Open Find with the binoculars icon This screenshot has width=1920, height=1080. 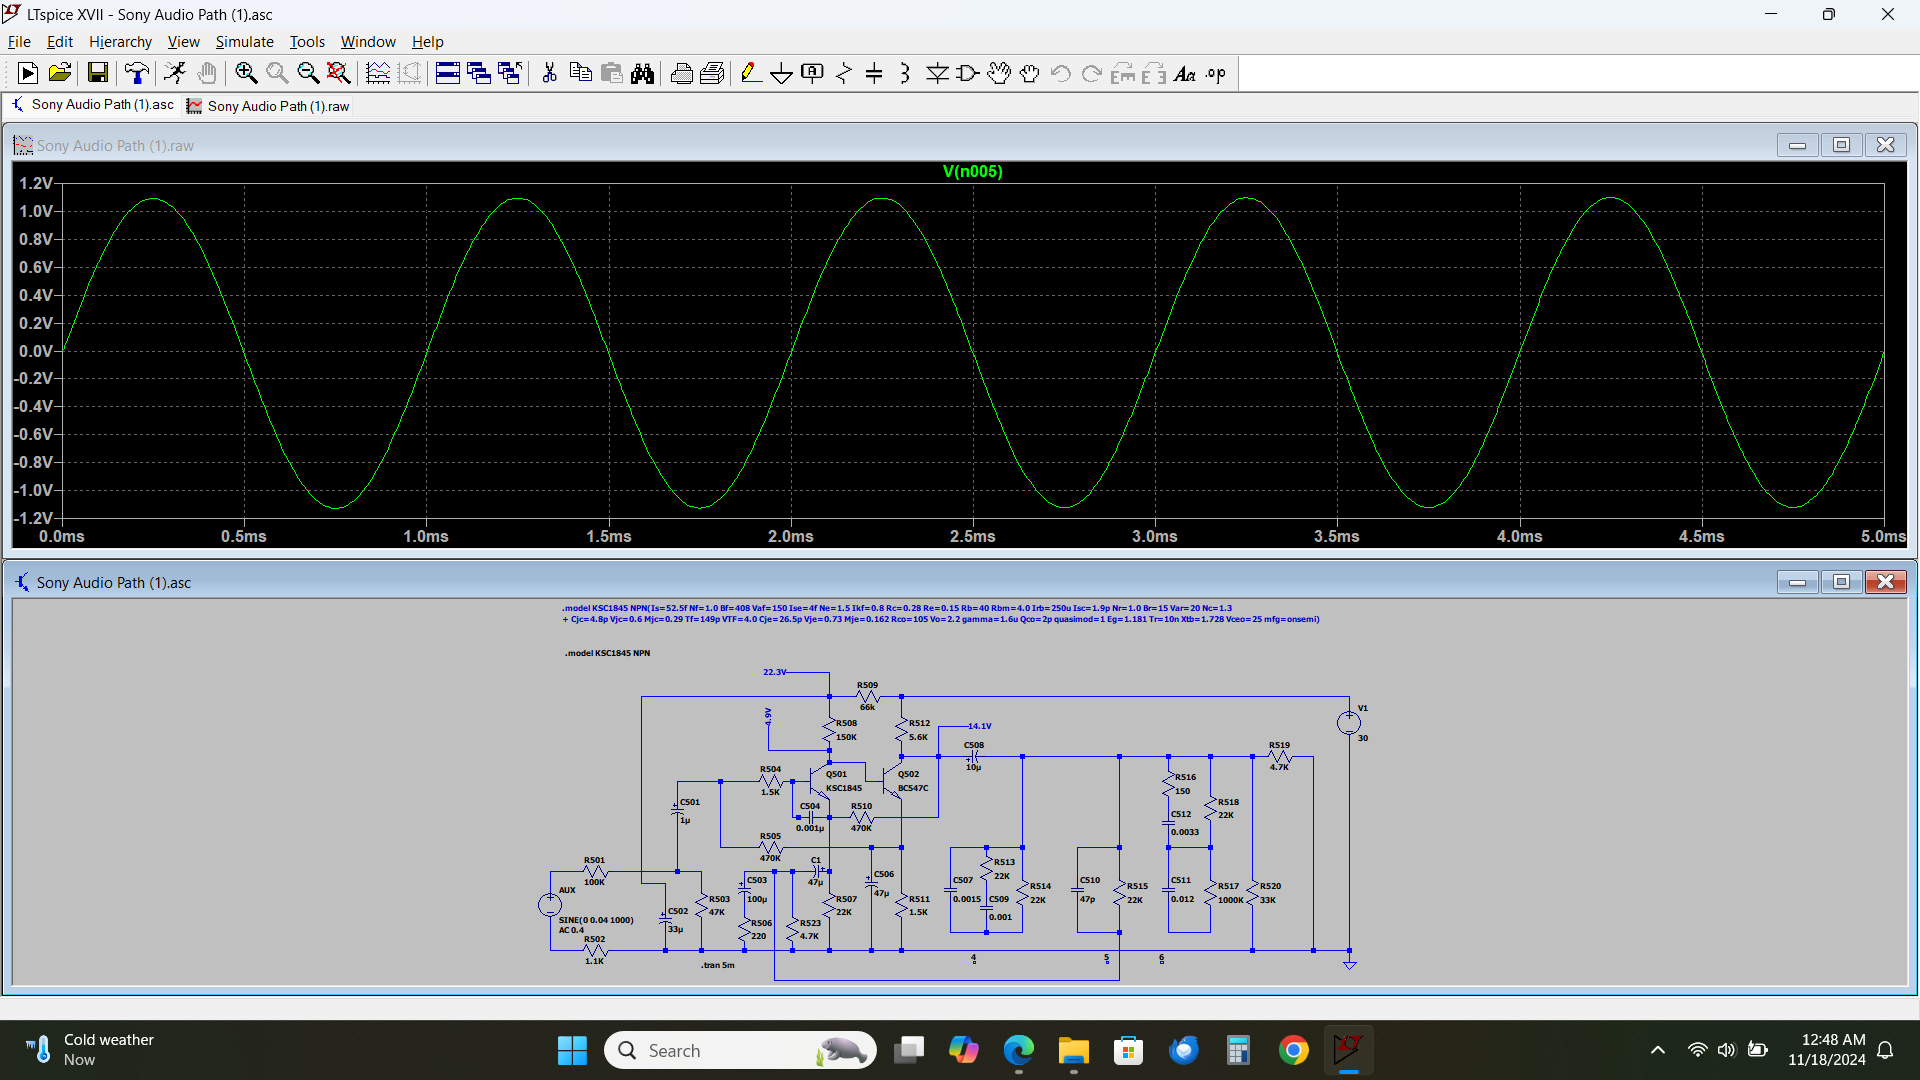coord(642,73)
